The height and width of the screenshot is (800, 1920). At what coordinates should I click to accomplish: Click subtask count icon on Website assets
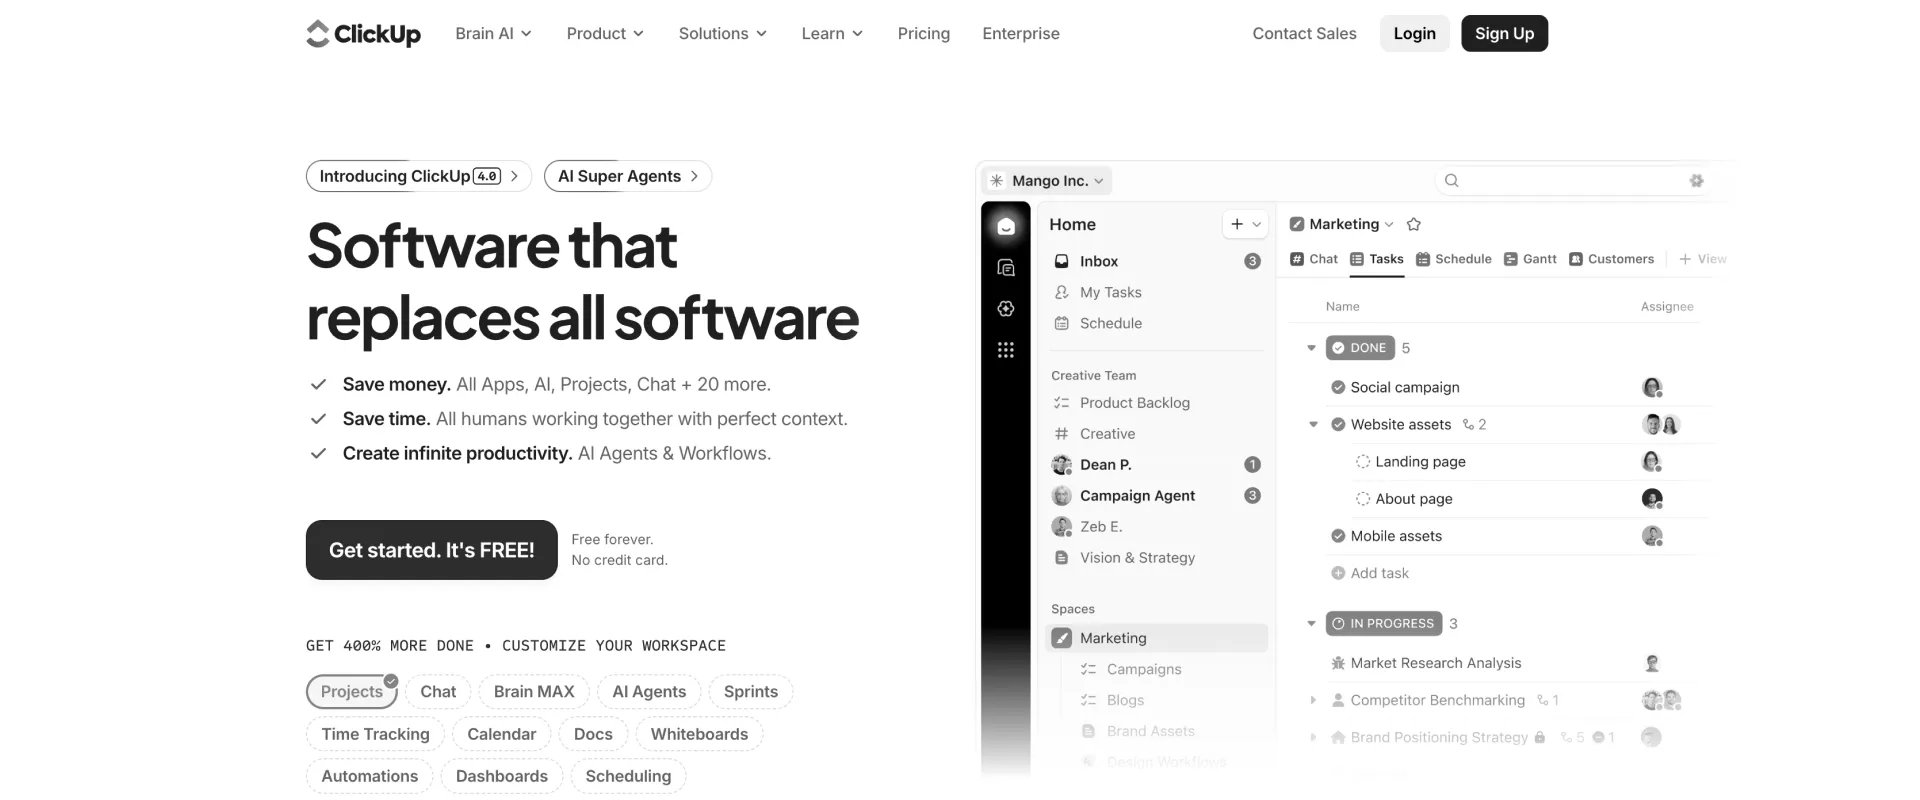click(x=1468, y=425)
